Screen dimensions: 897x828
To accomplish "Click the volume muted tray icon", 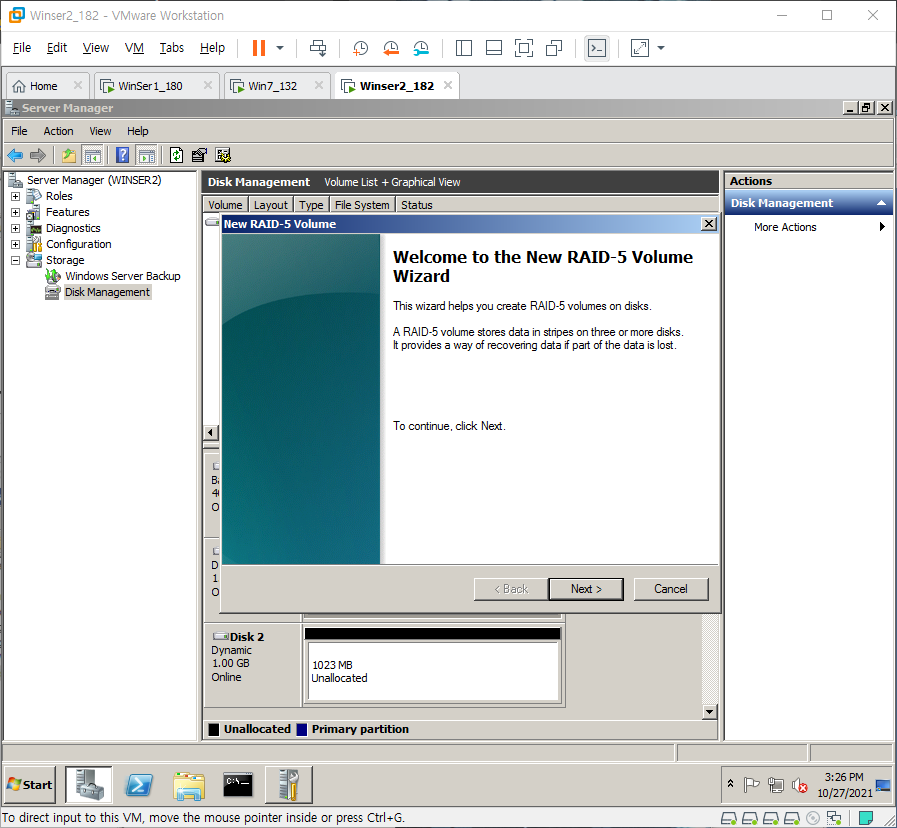I will [x=799, y=785].
